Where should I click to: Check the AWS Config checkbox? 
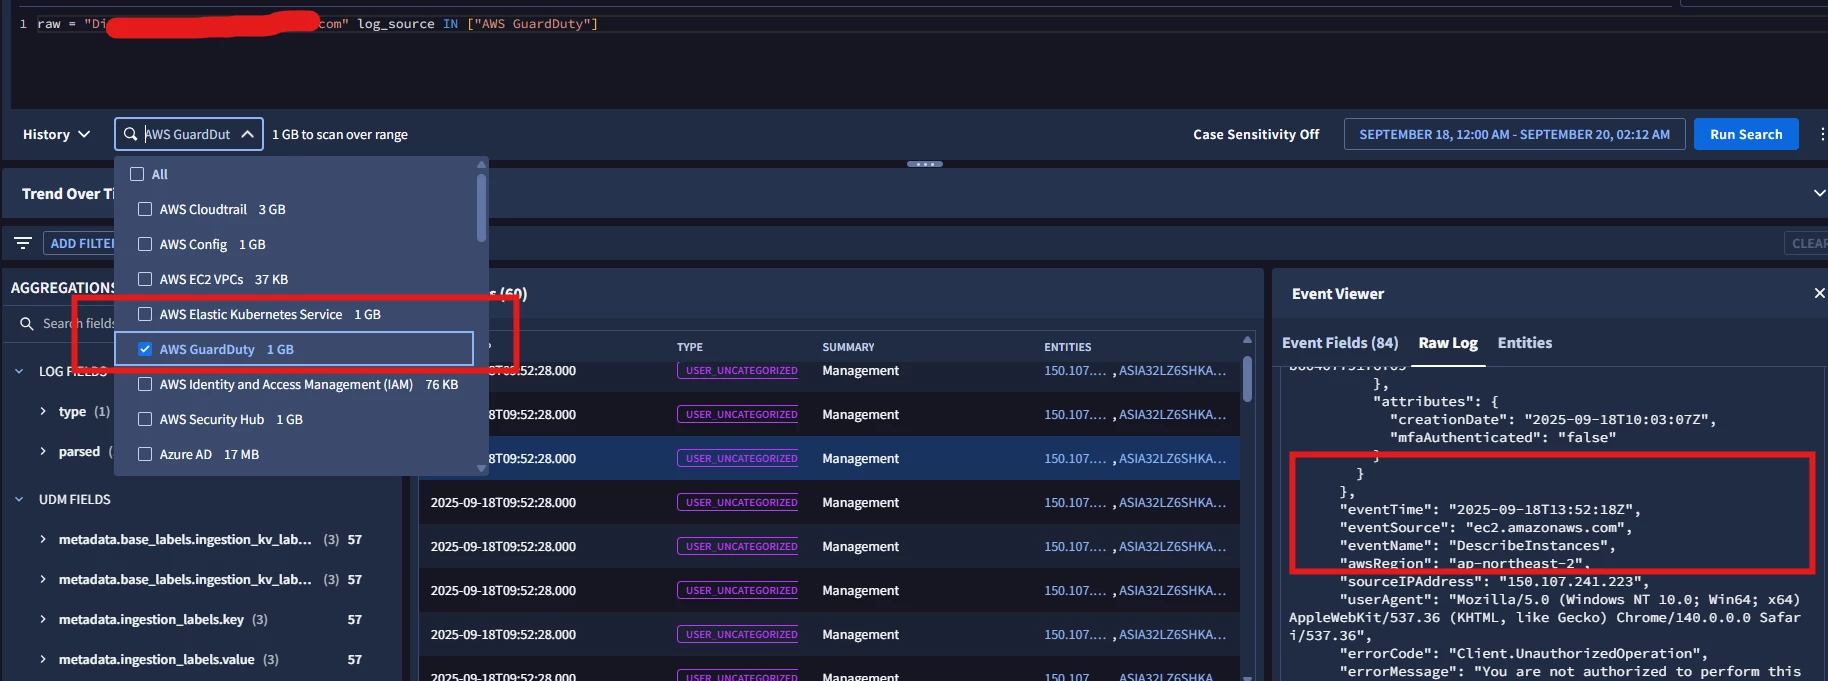pyautogui.click(x=145, y=244)
